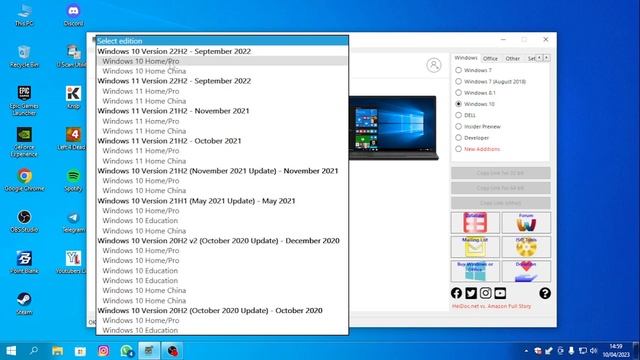
Task: Select the Spotify desktop icon
Action: pyautogui.click(x=73, y=180)
